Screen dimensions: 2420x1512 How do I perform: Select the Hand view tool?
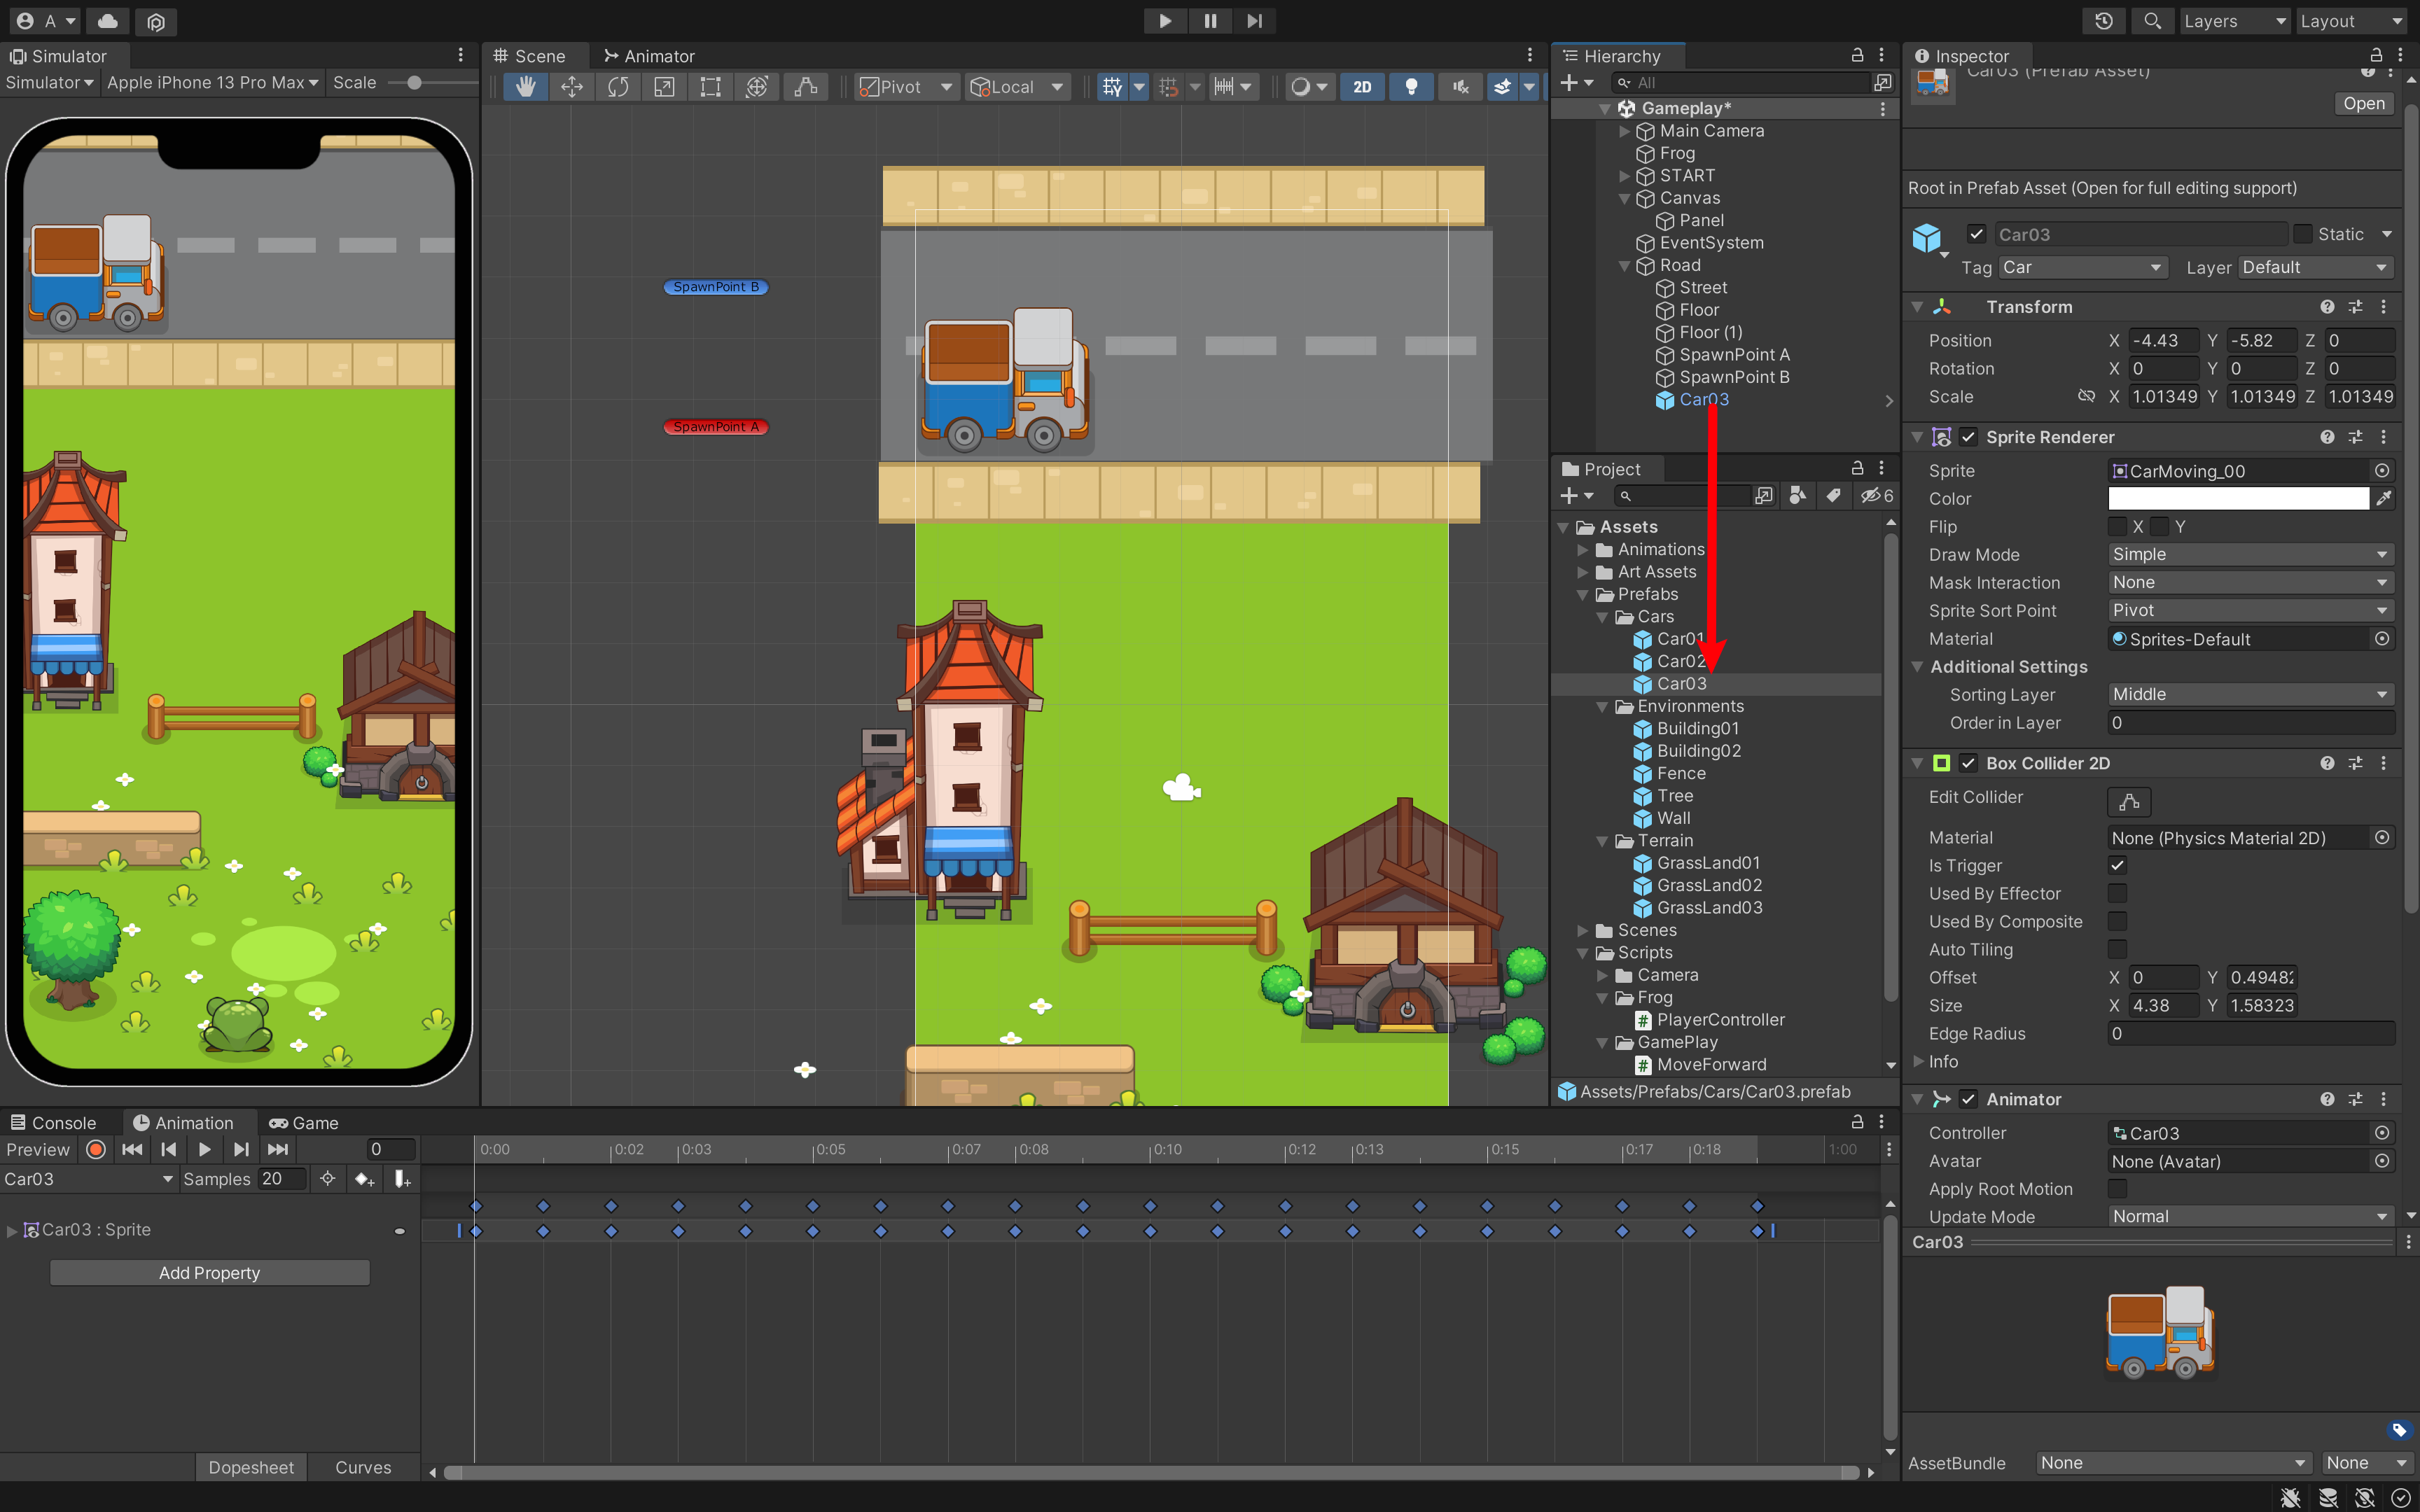click(x=525, y=87)
